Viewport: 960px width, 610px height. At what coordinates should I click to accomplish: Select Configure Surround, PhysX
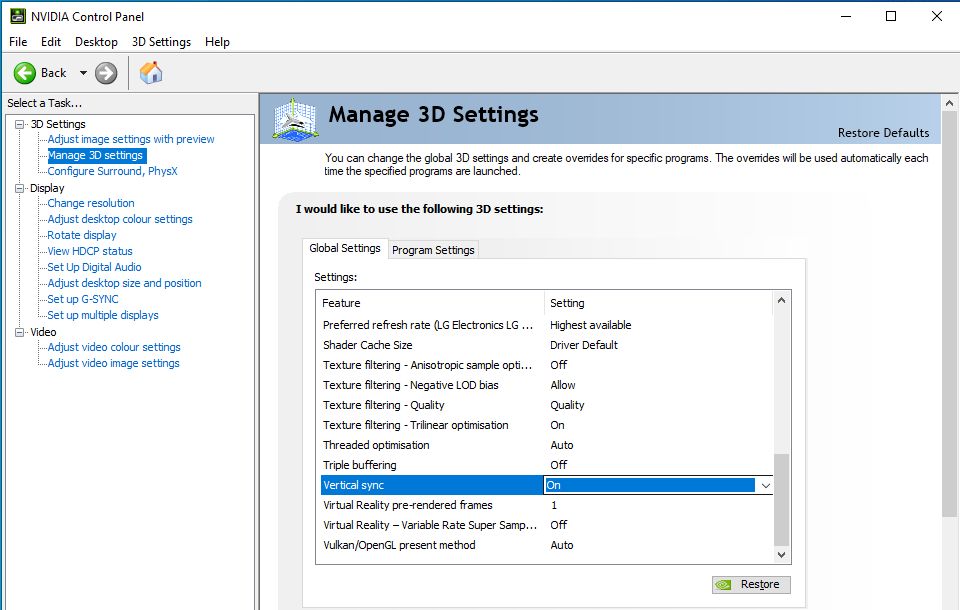click(x=112, y=171)
